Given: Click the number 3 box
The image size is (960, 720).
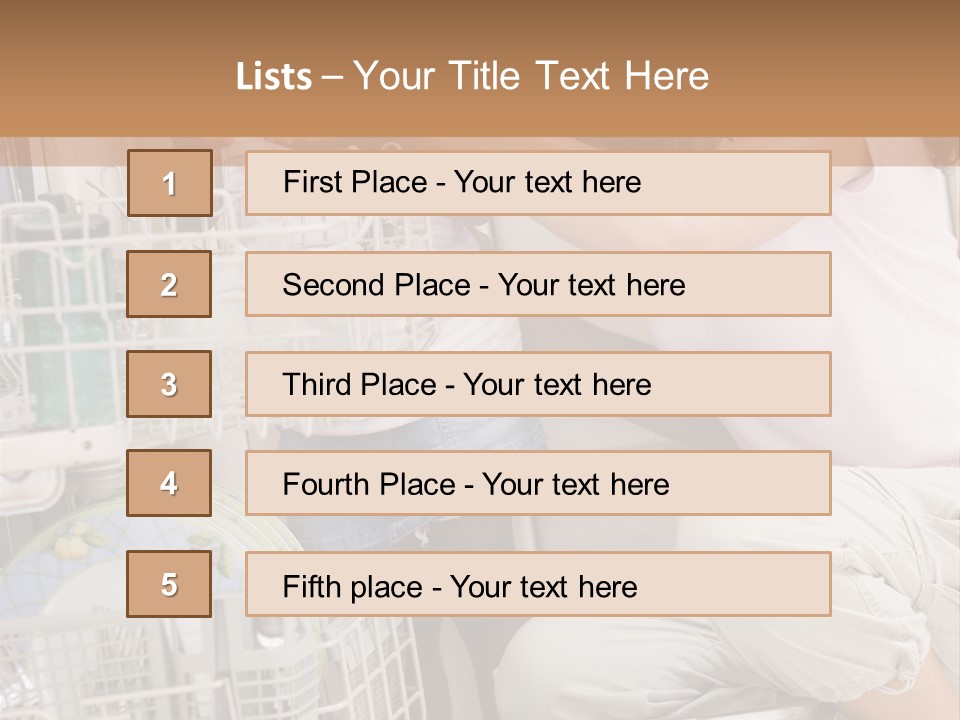Looking at the screenshot, I should [169, 384].
